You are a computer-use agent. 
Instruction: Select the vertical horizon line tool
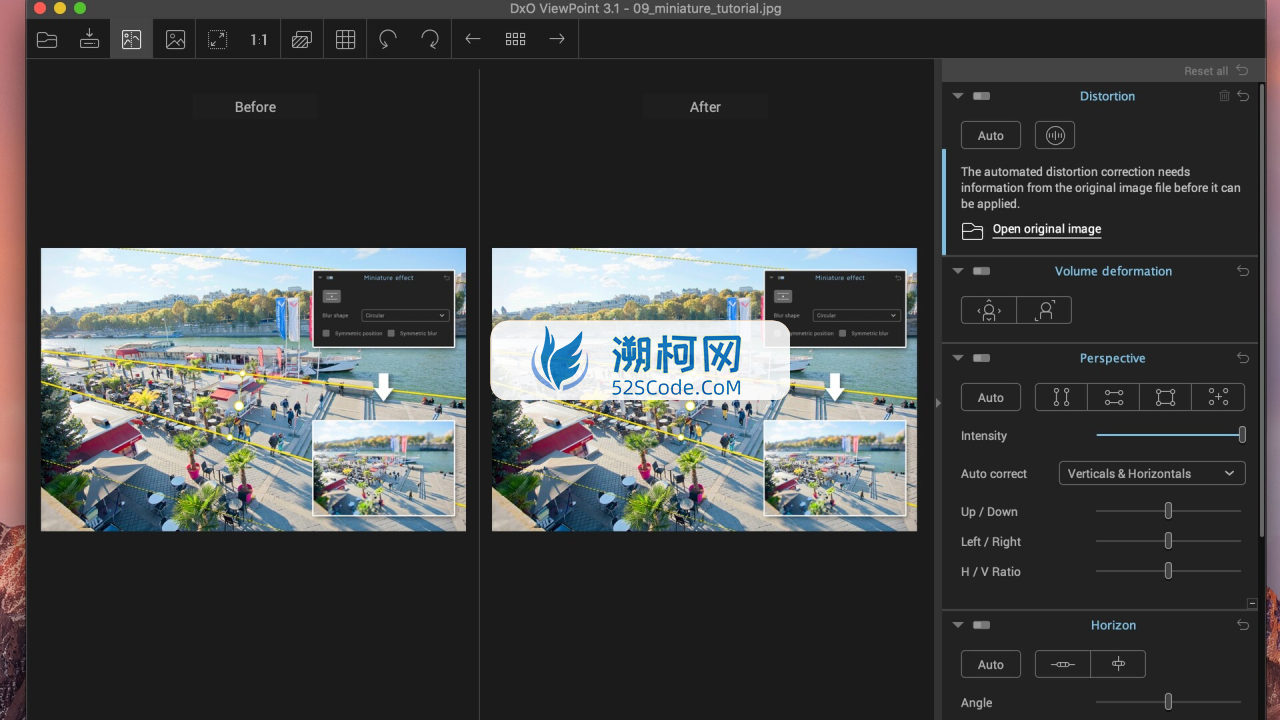[x=1118, y=664]
